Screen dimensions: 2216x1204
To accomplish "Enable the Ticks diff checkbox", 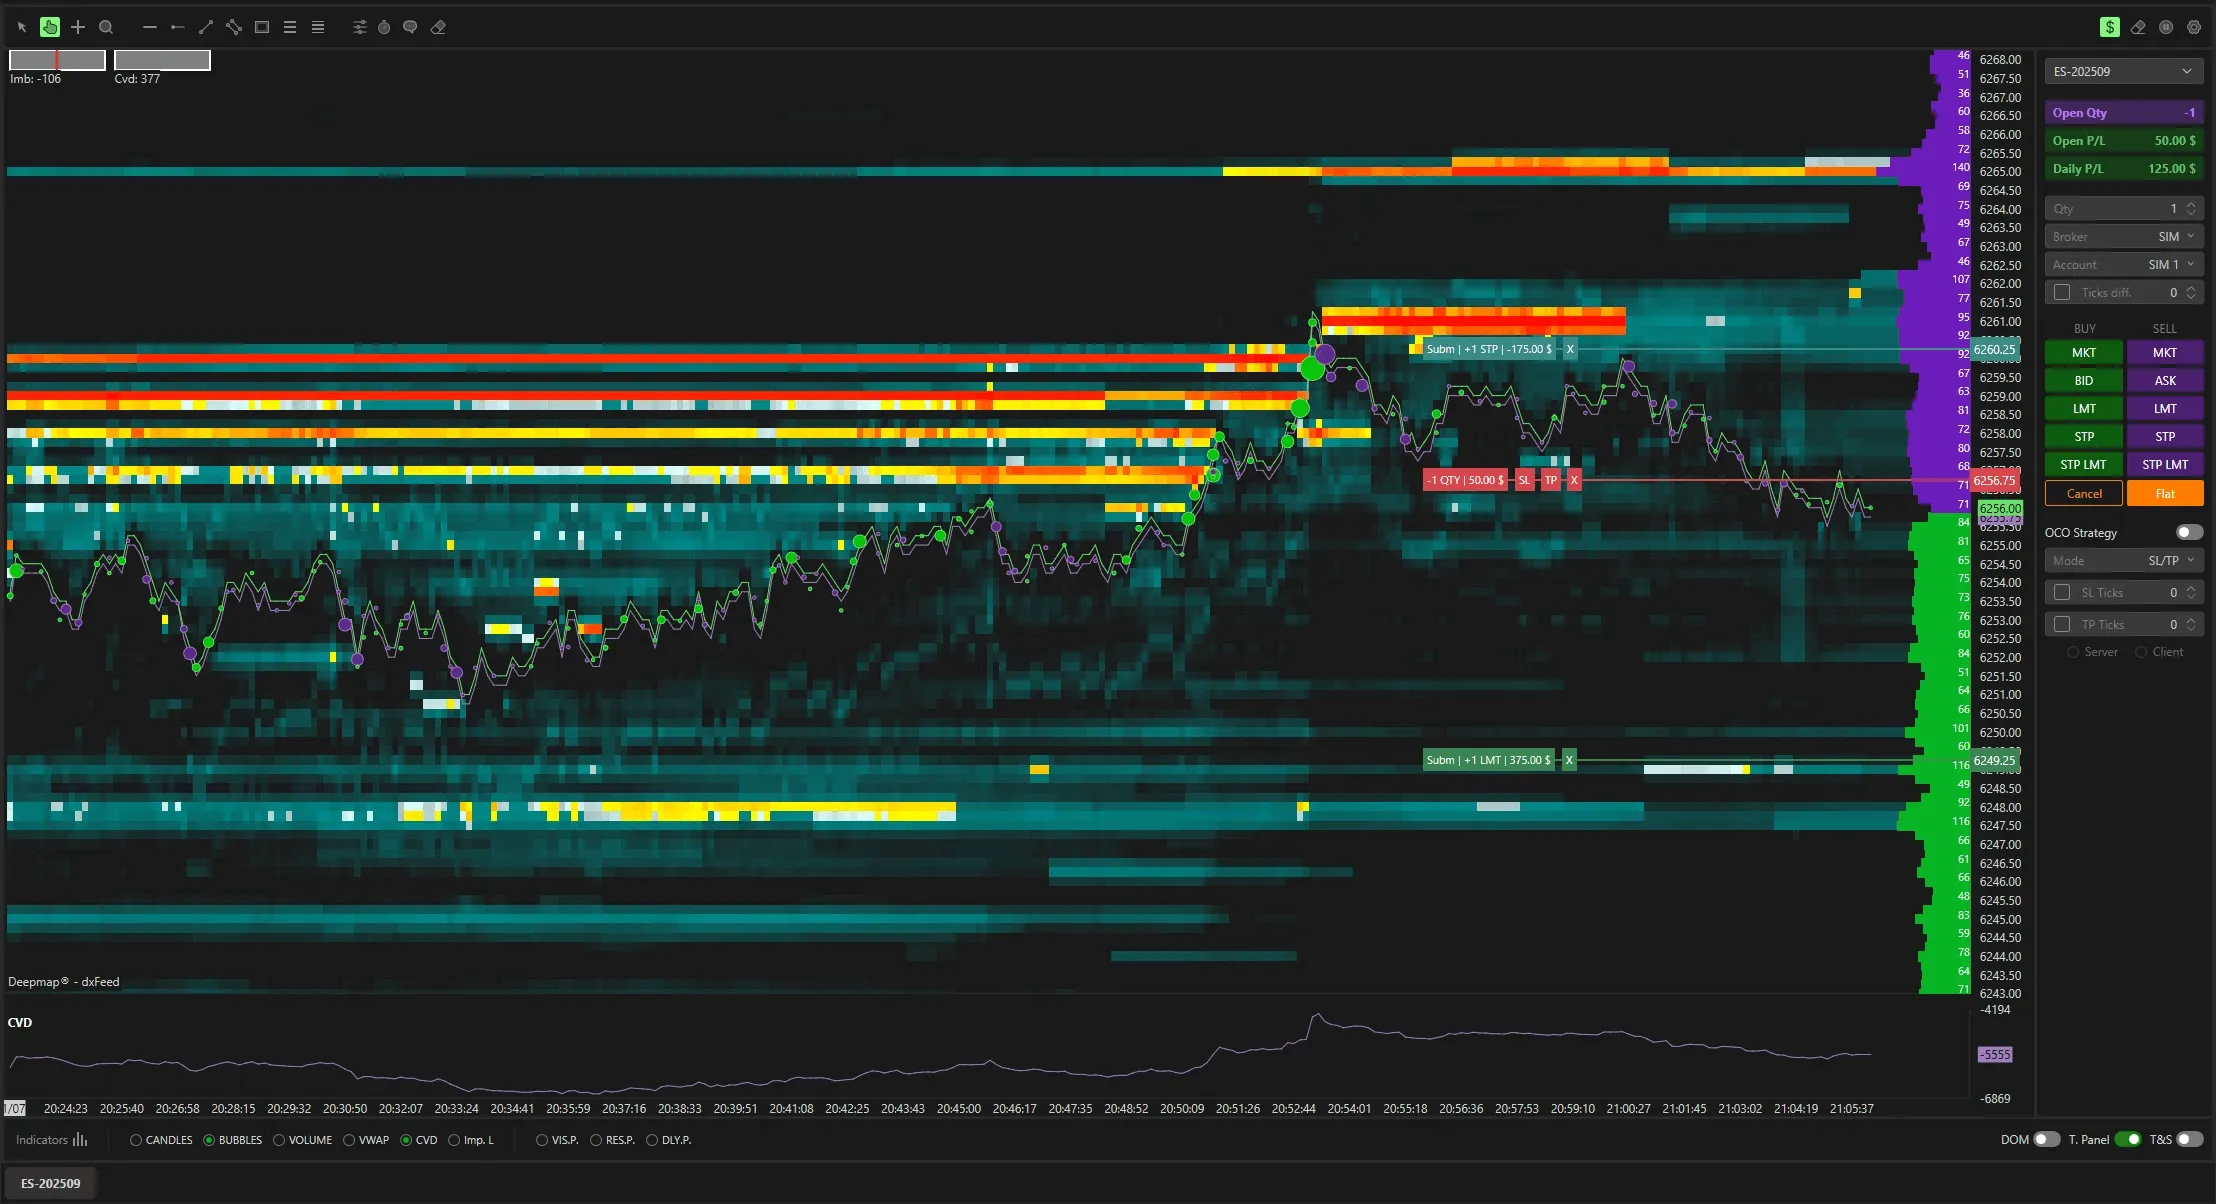I will click(x=2064, y=291).
